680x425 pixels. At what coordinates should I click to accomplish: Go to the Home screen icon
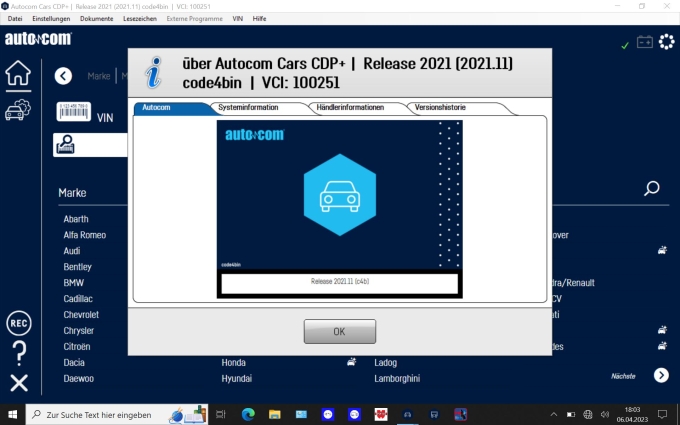18,73
